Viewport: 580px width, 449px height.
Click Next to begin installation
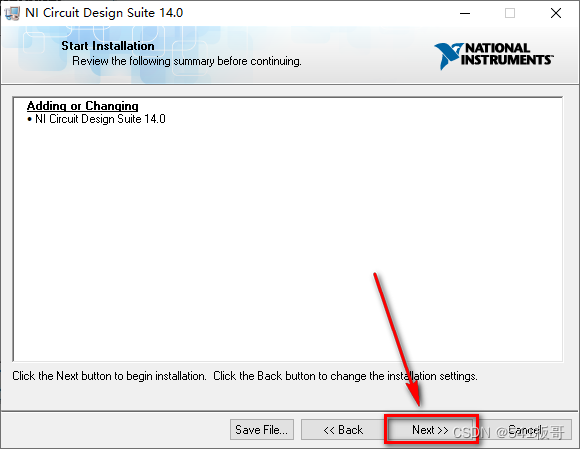[x=430, y=430]
